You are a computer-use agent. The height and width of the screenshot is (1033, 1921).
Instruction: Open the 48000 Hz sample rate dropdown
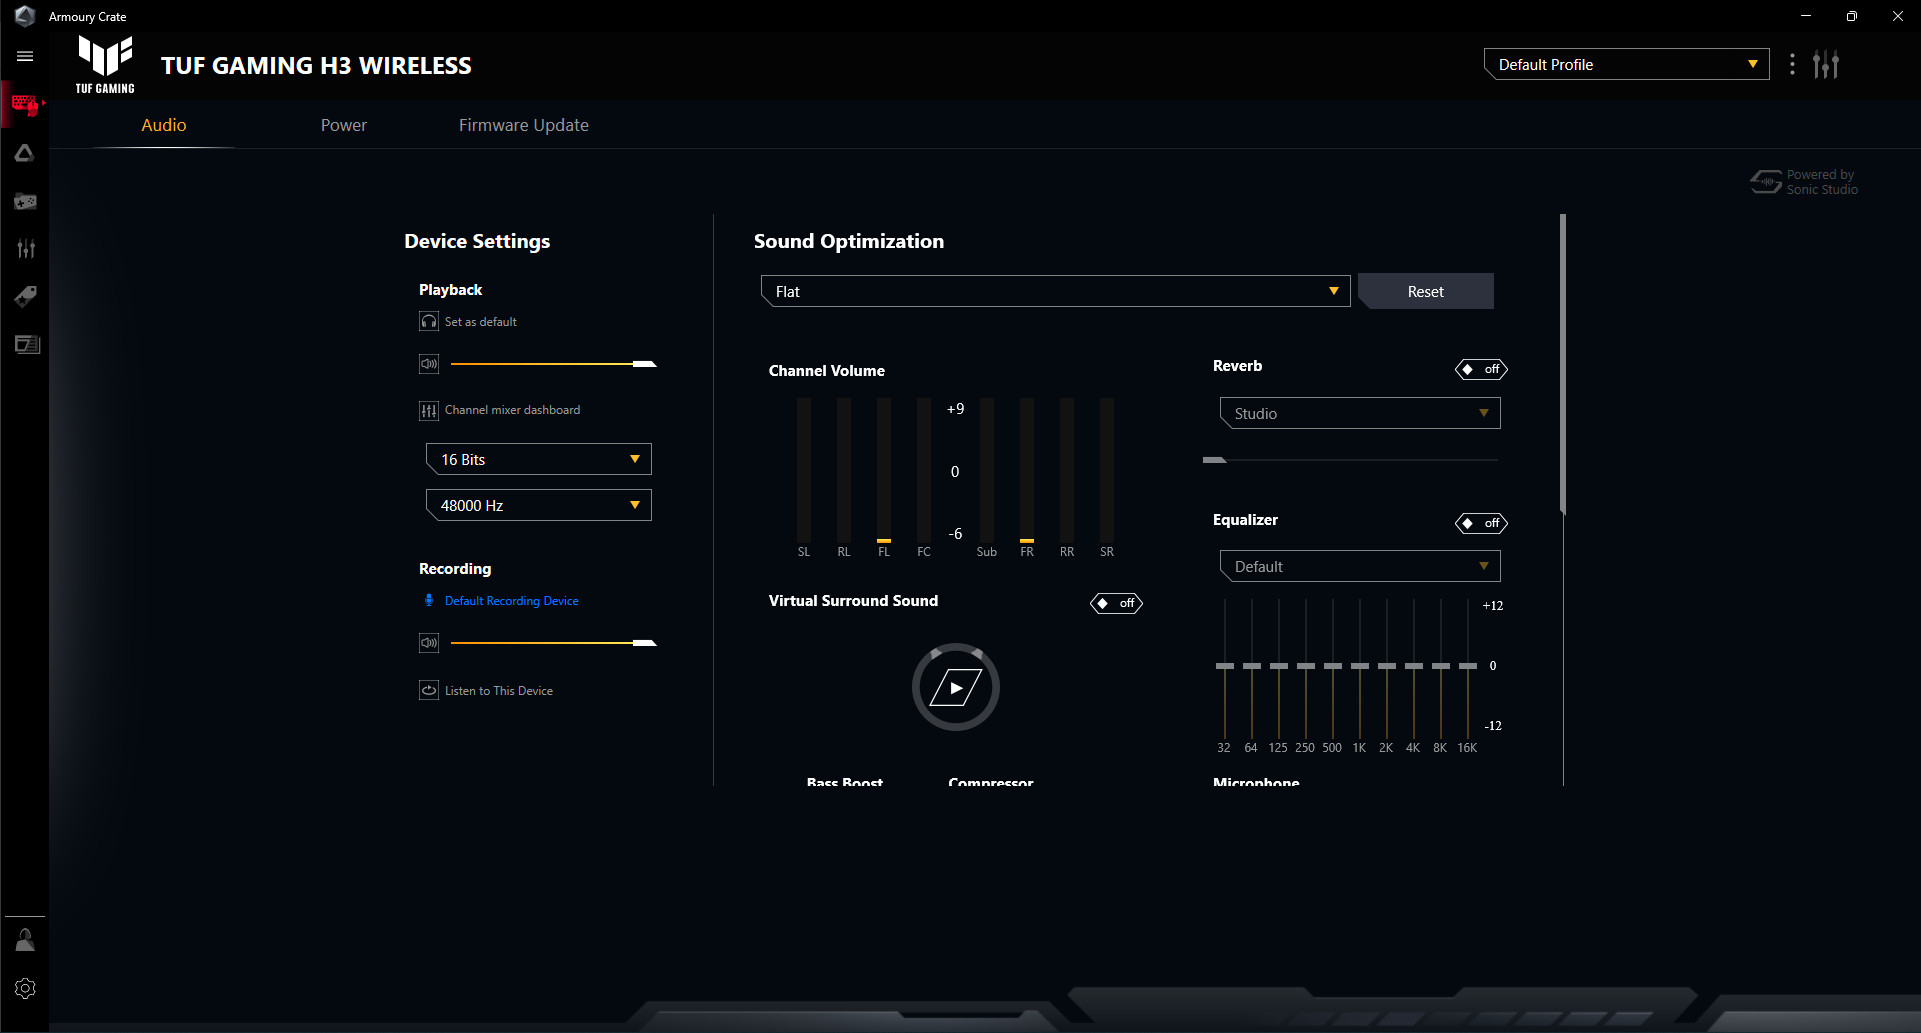pyautogui.click(x=538, y=505)
